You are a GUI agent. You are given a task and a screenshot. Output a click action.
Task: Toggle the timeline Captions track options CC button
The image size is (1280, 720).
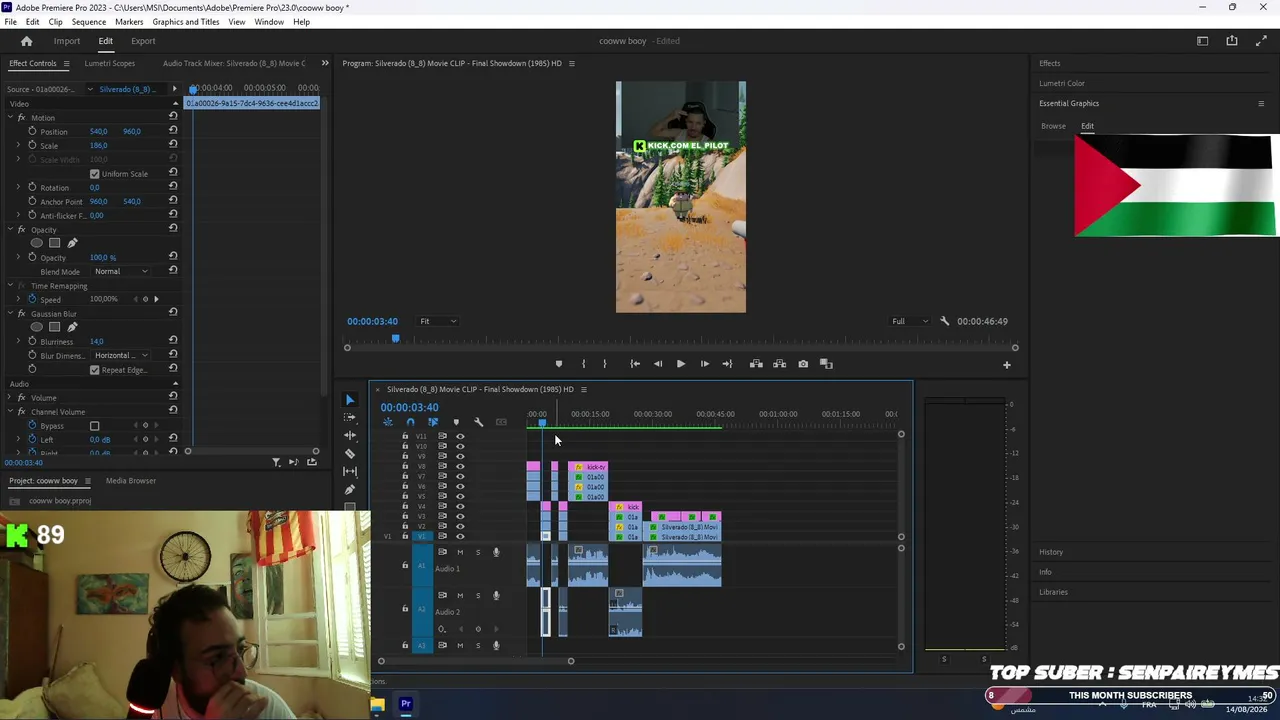[x=501, y=422]
